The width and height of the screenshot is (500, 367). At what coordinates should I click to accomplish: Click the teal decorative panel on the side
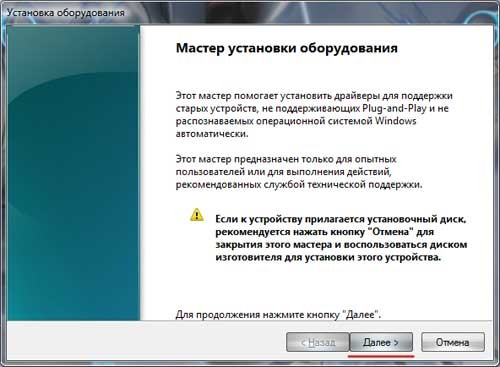(x=73, y=173)
